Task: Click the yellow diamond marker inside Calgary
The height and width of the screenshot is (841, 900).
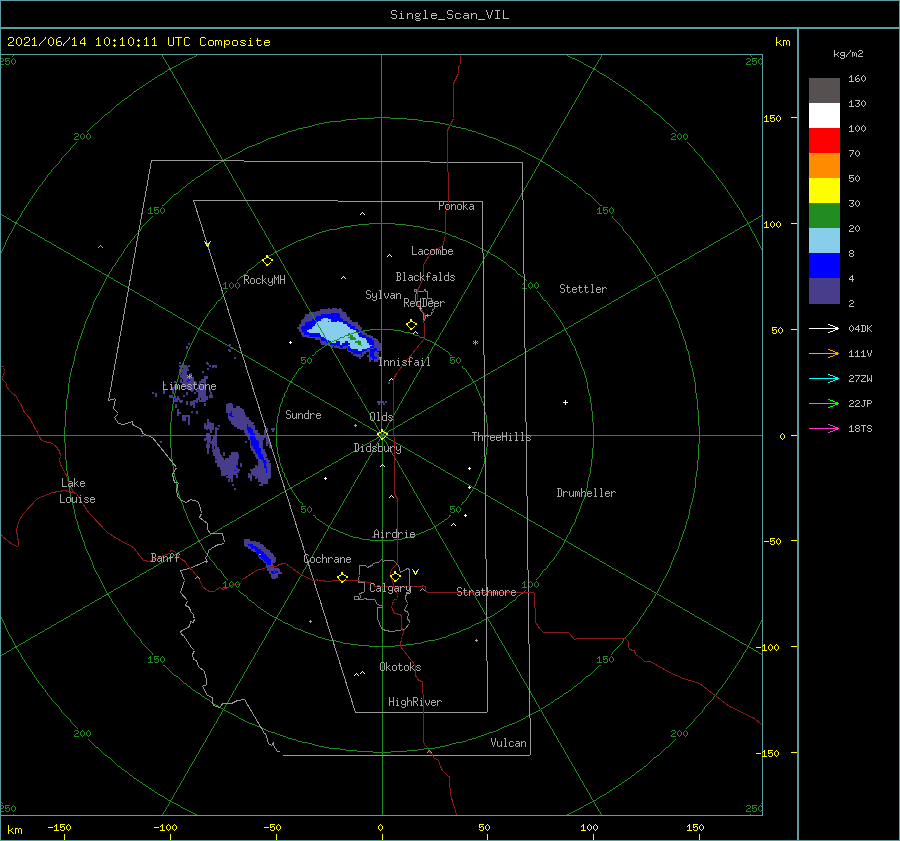Action: [x=395, y=576]
